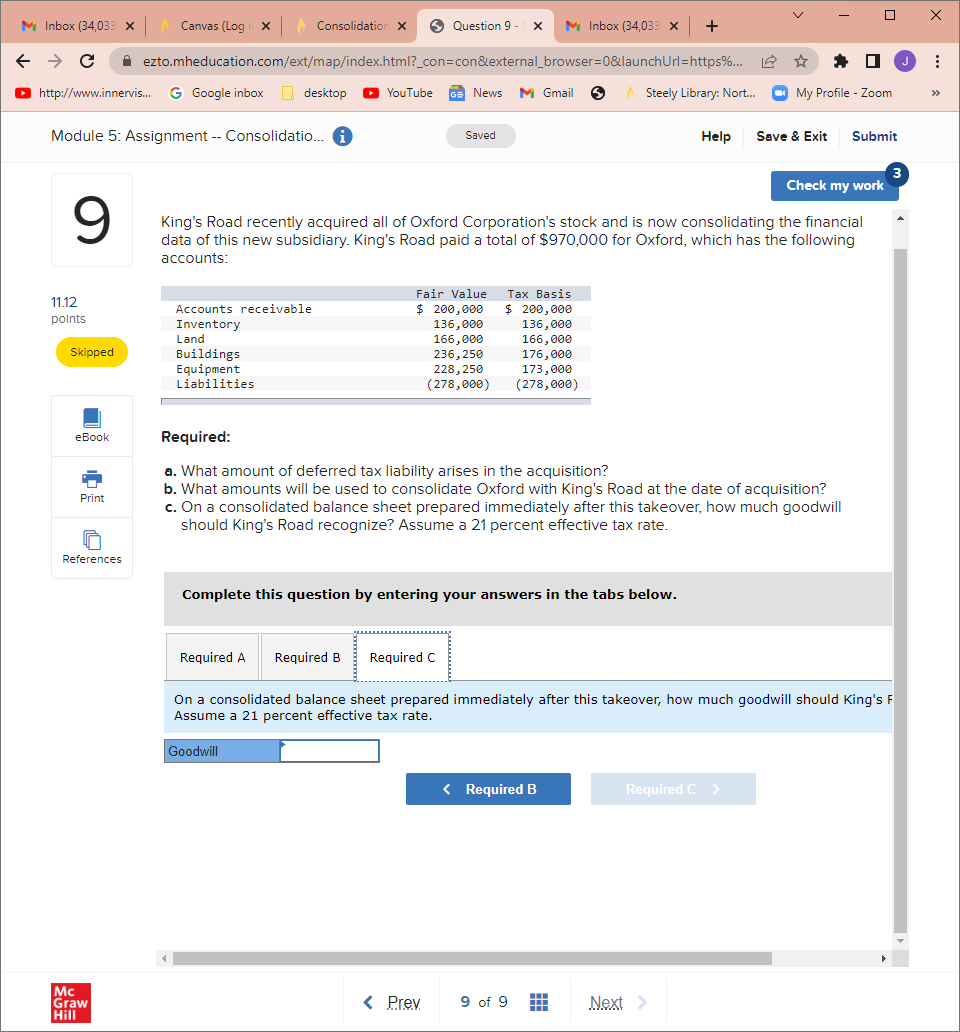The height and width of the screenshot is (1032, 960).
Task: Open the Help link
Action: click(x=716, y=136)
